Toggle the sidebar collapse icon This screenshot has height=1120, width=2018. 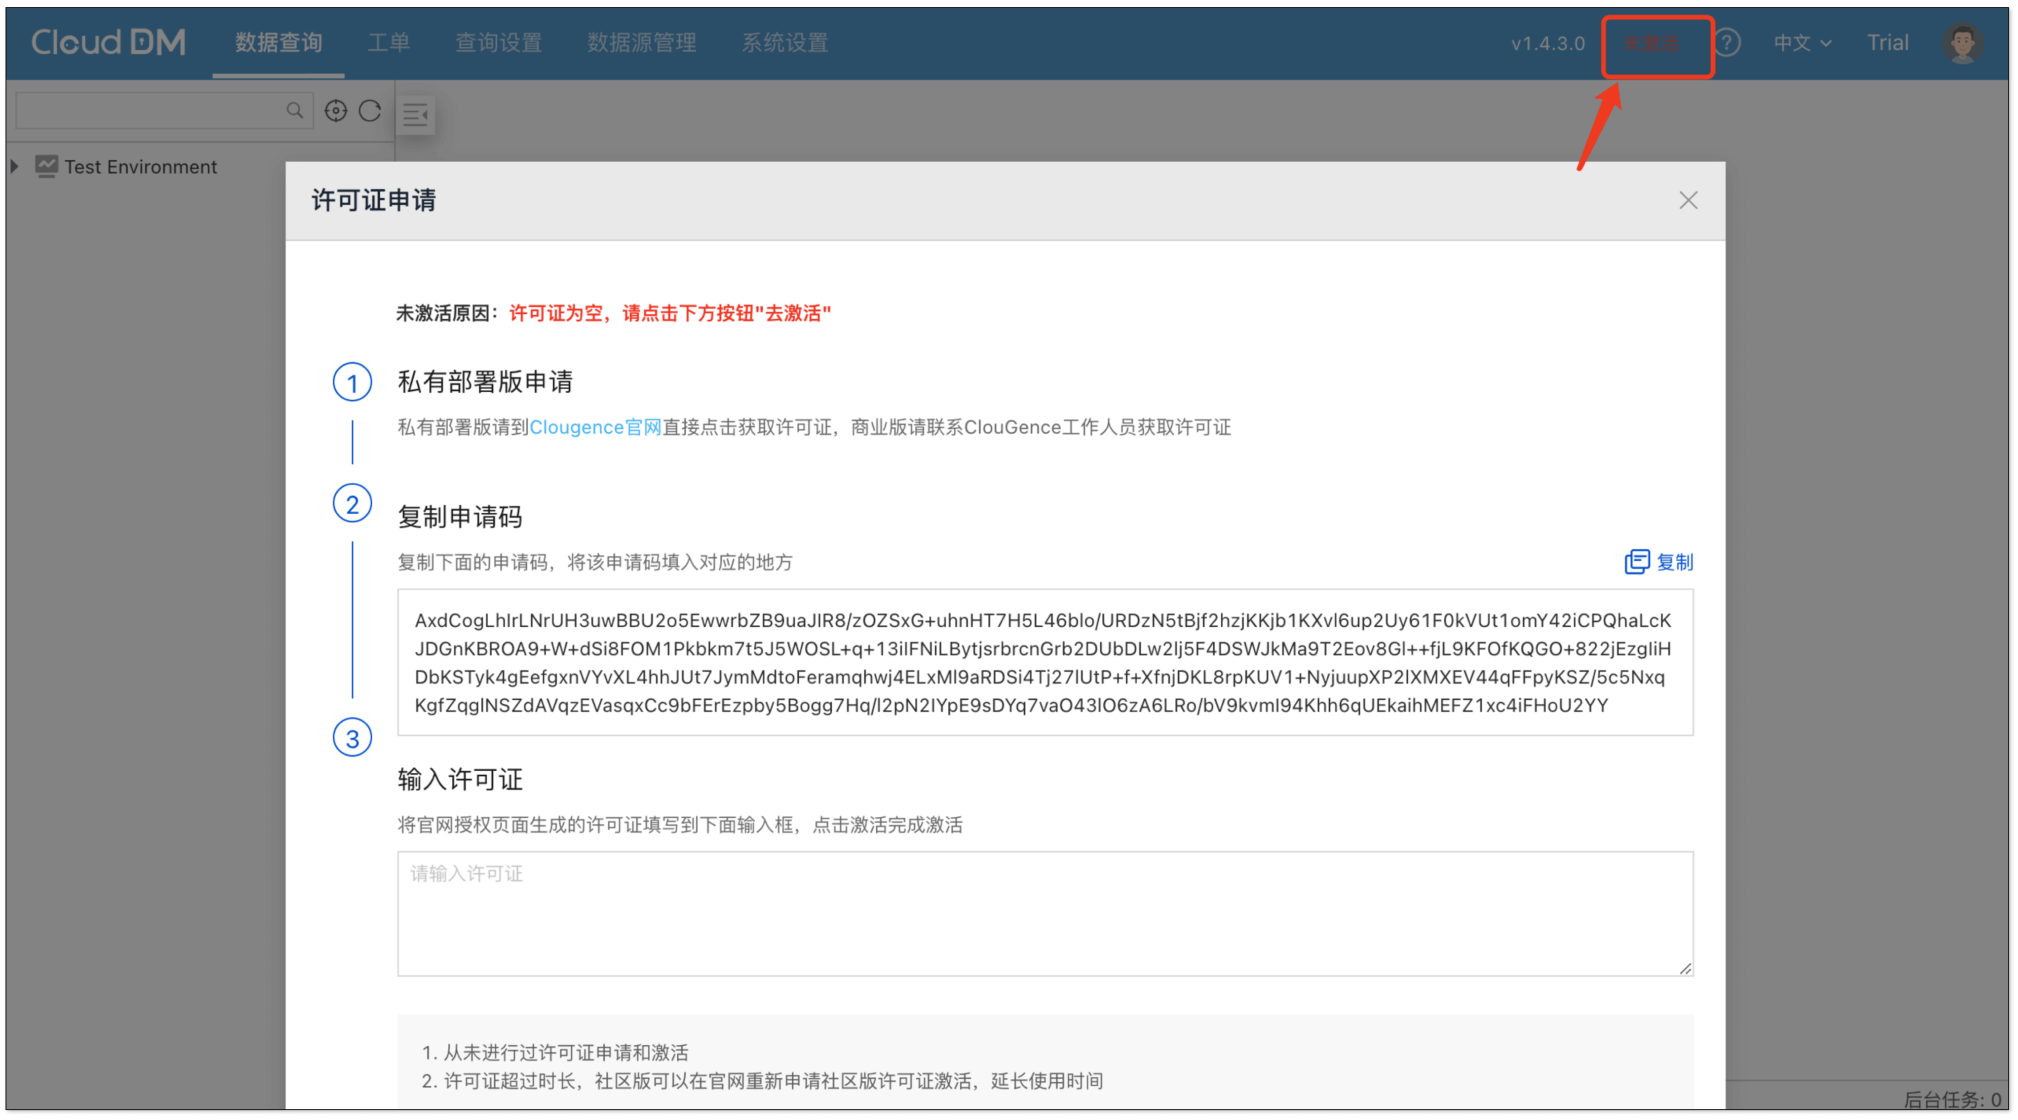coord(415,115)
